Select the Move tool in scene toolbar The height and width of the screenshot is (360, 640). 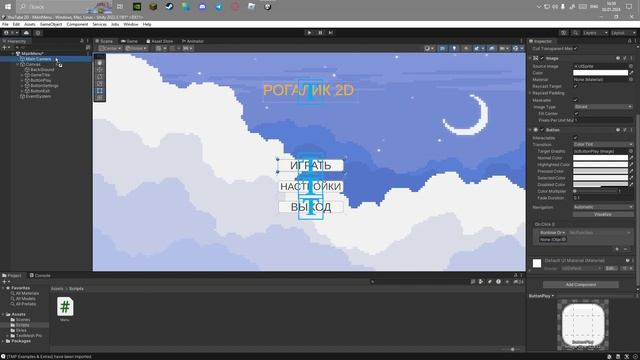click(100, 69)
